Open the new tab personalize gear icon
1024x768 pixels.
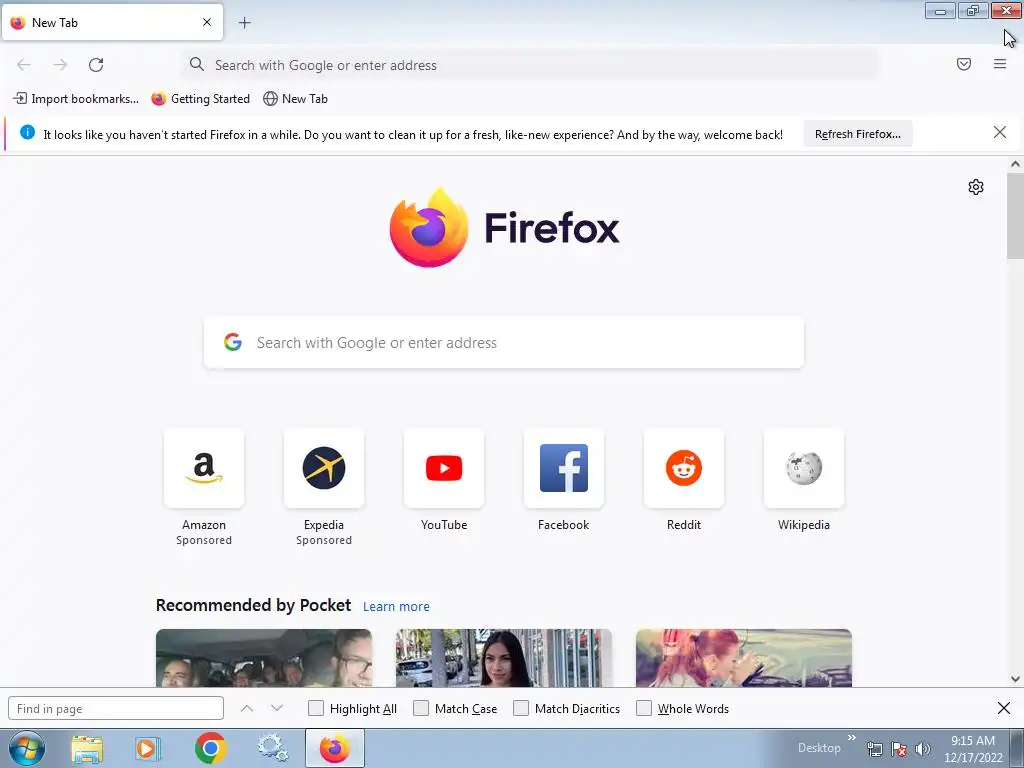pos(976,187)
